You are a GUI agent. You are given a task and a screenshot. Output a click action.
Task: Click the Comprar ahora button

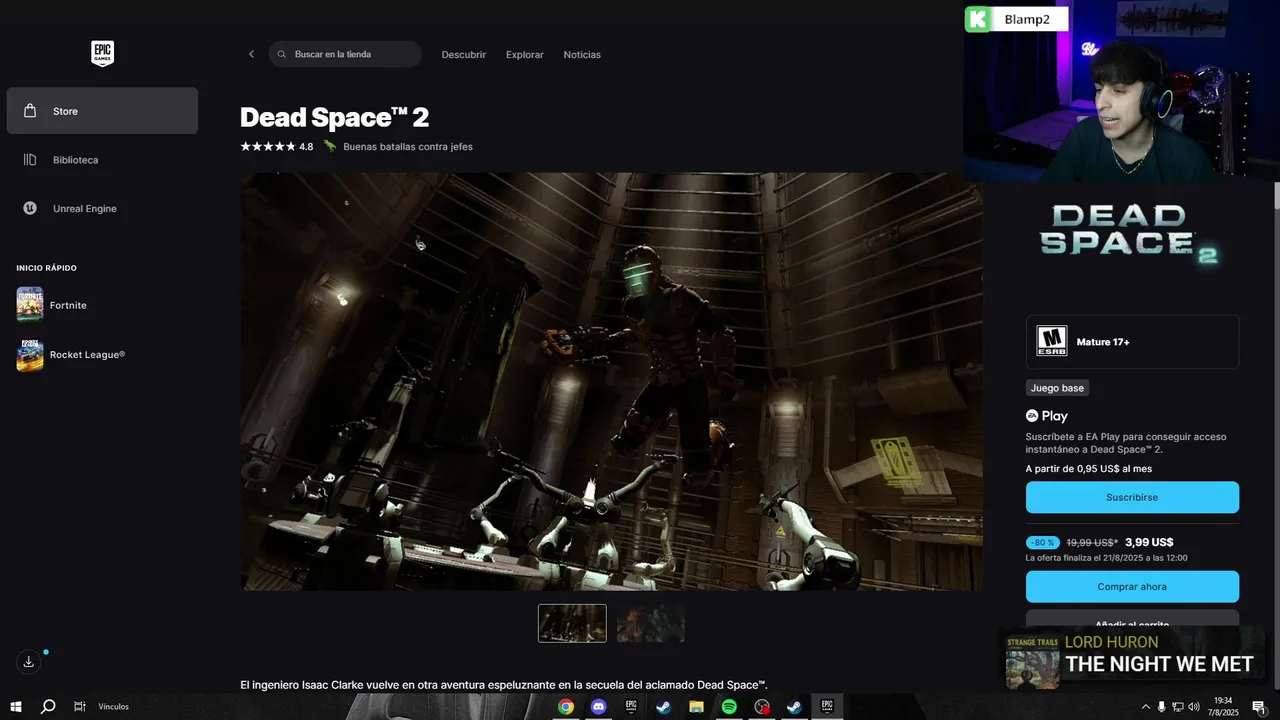tap(1132, 587)
